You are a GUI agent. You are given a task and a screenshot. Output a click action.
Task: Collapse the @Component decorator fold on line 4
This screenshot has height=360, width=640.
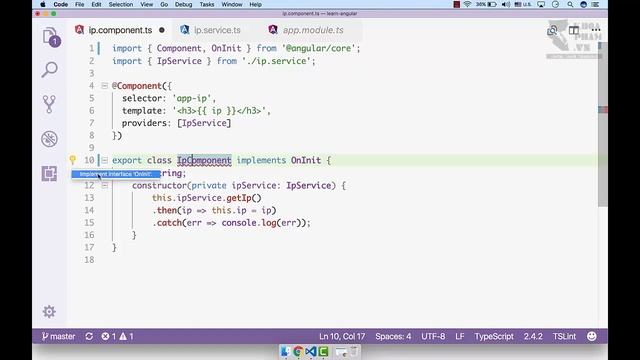pyautogui.click(x=104, y=86)
